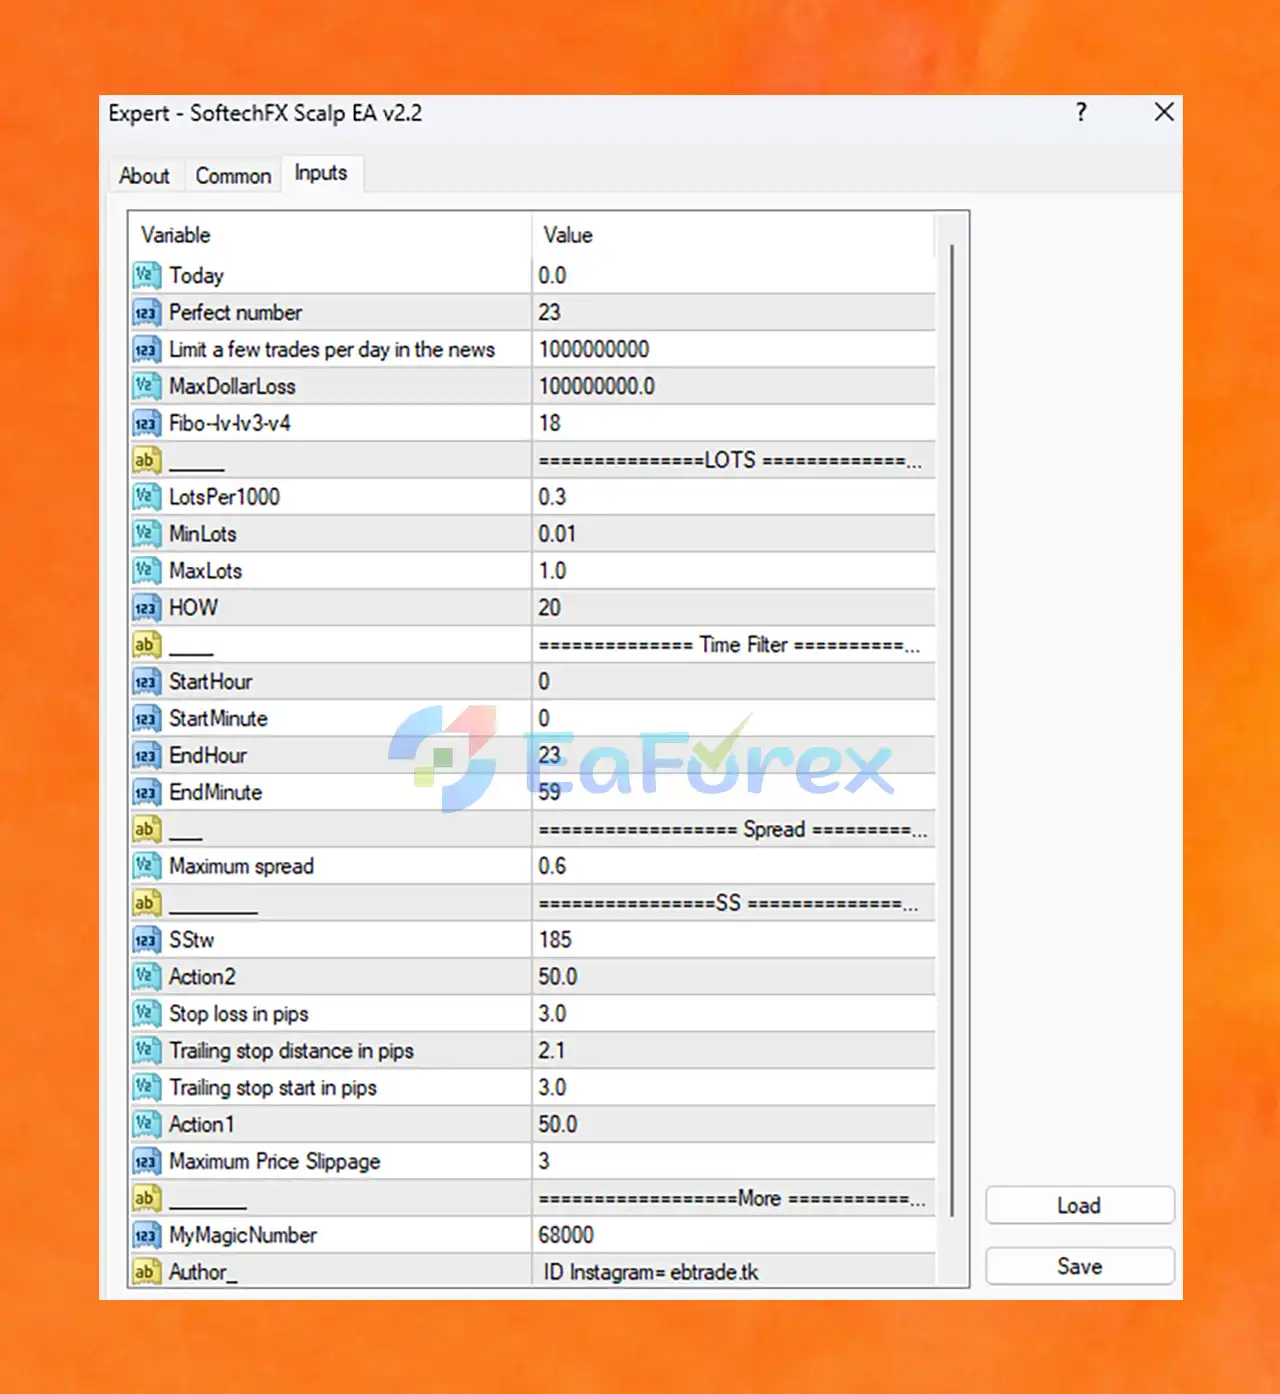Click the StartHour variable name
The height and width of the screenshot is (1394, 1280).
(x=210, y=682)
